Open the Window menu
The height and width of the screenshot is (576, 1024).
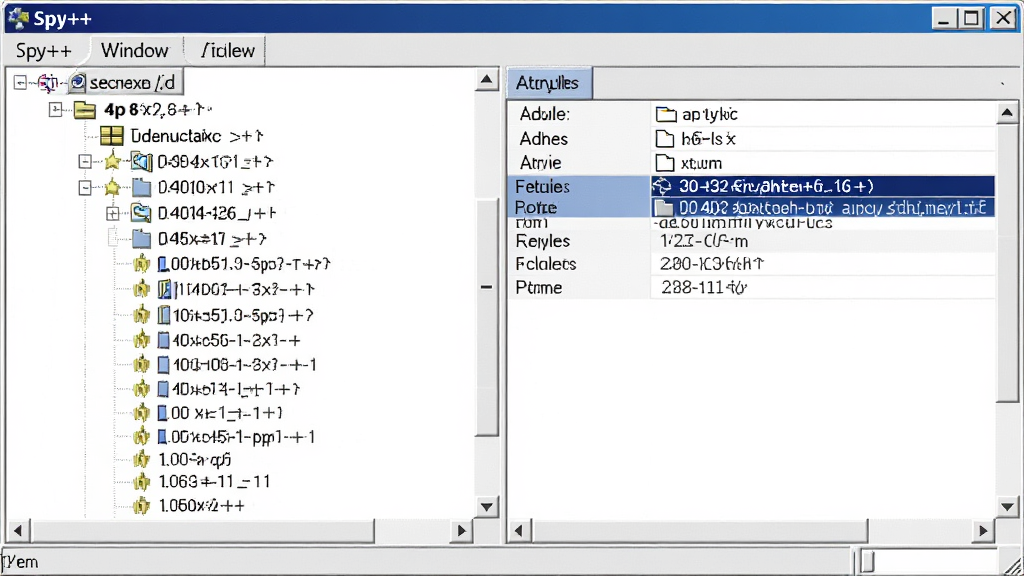tap(135, 50)
